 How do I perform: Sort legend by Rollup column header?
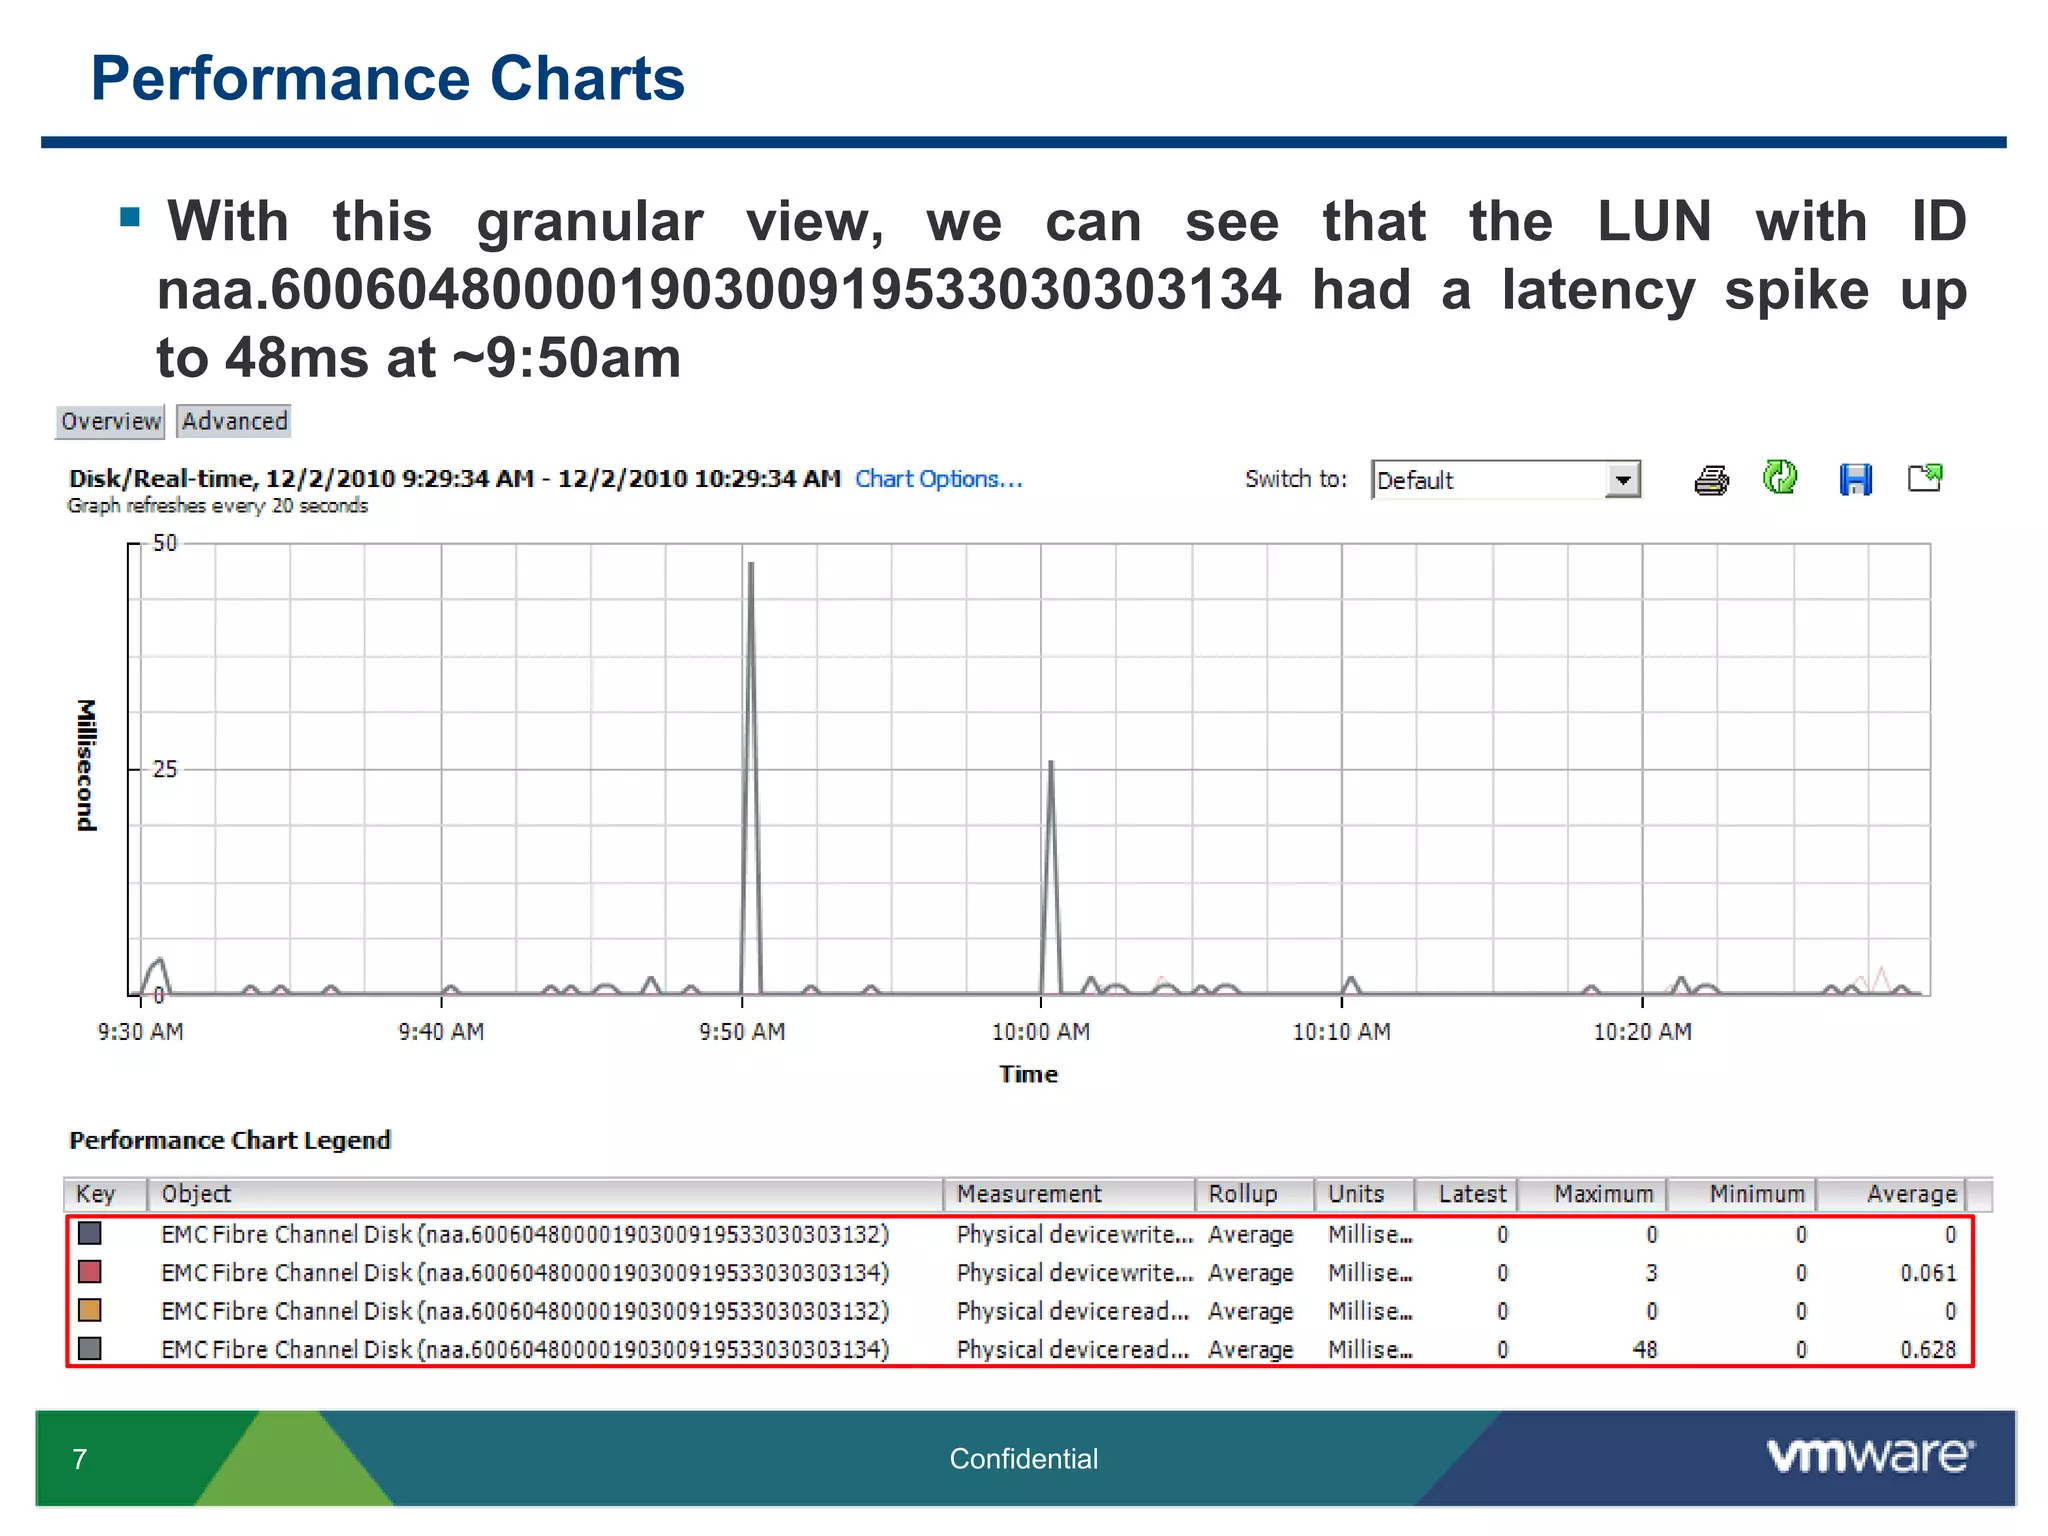click(1254, 1194)
